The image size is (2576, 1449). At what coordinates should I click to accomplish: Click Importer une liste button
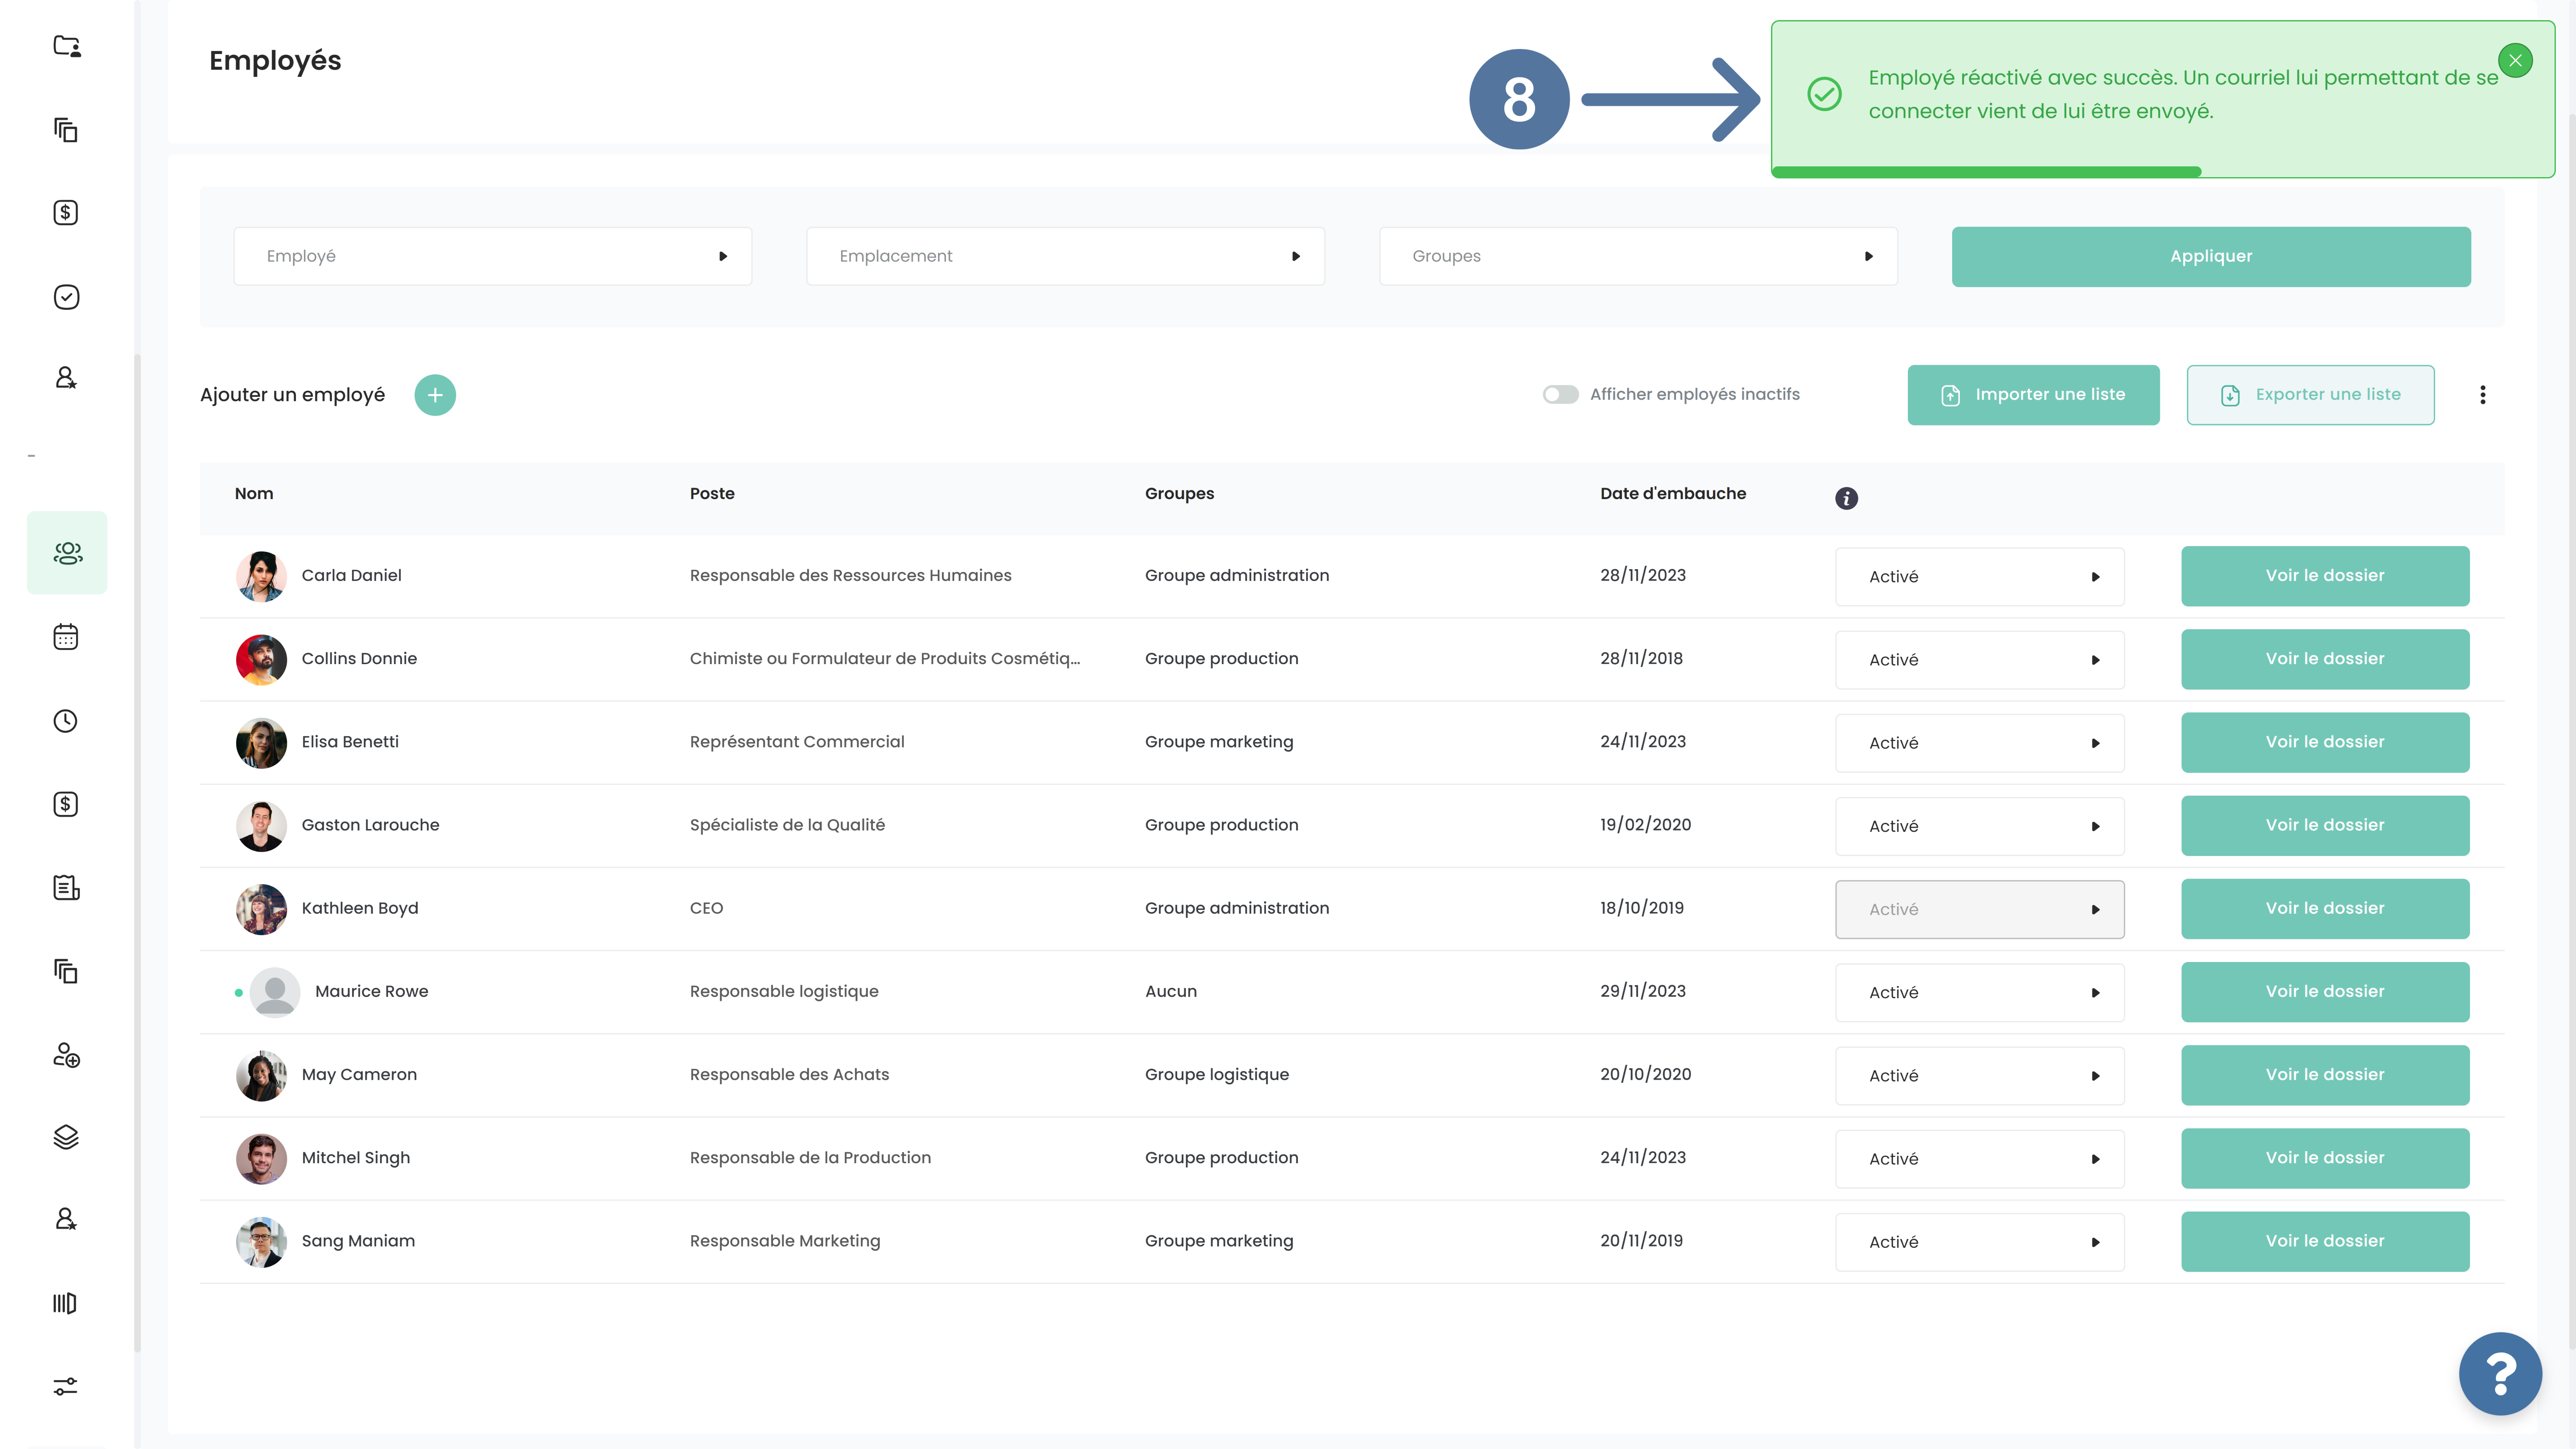[2033, 395]
